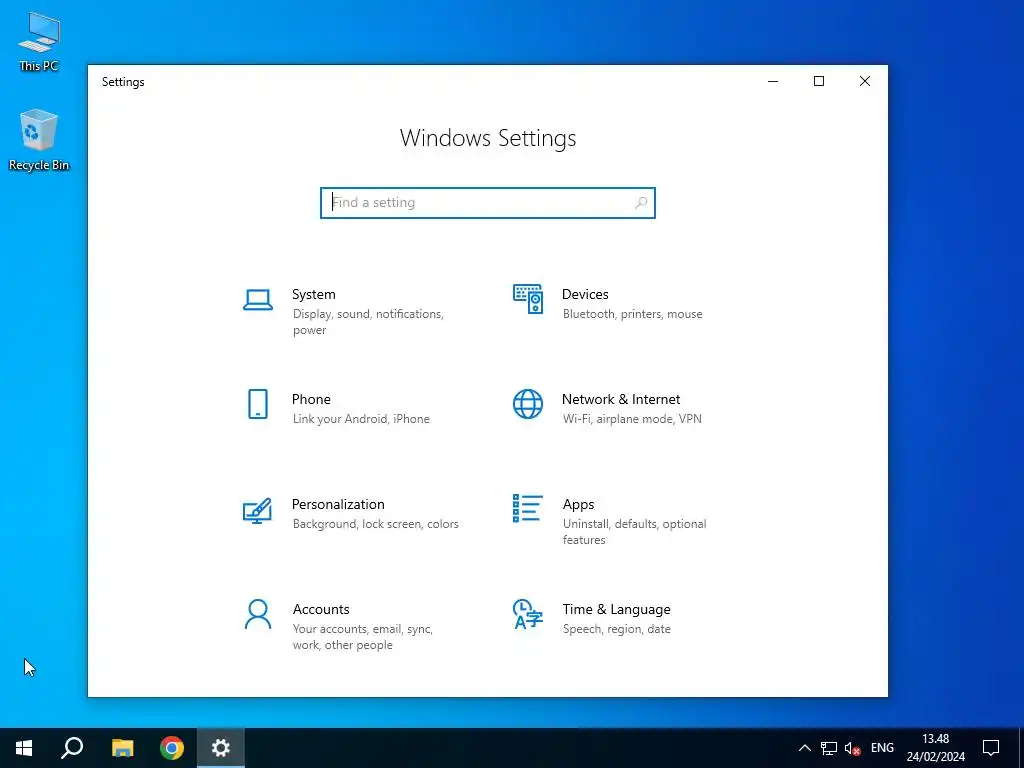Click 'Speech, region, date' description
This screenshot has height=768, width=1024.
pos(616,629)
